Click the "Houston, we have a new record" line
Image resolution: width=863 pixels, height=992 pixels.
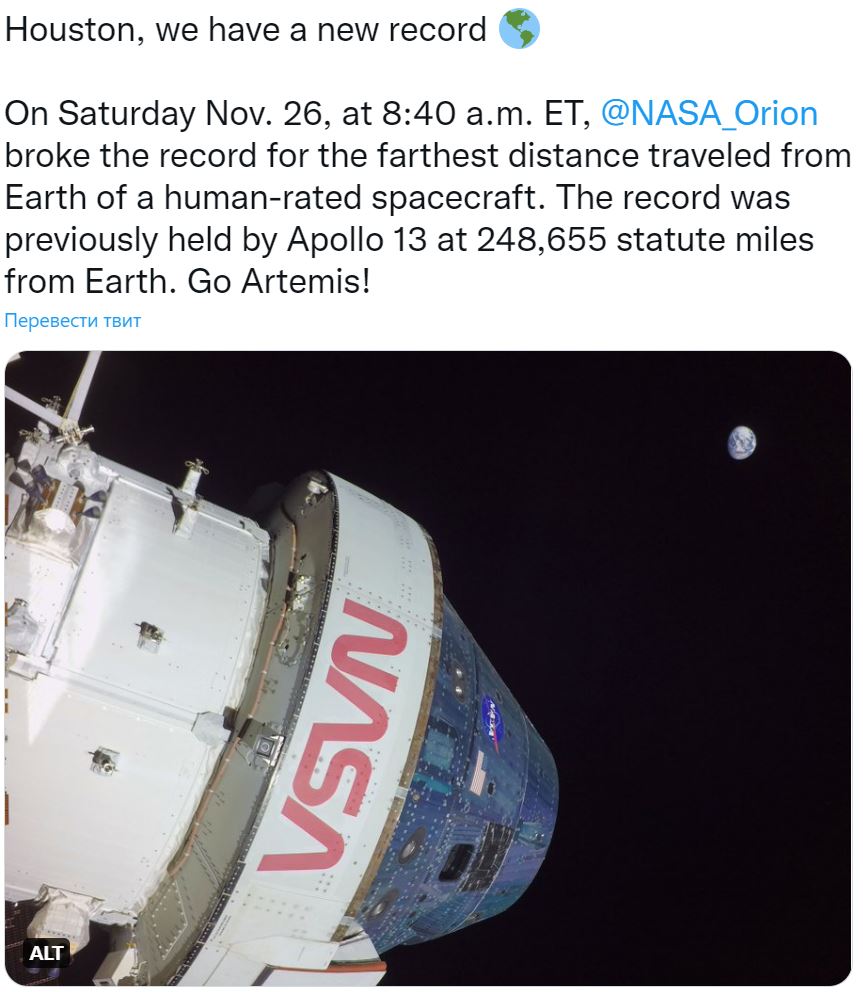pyautogui.click(x=246, y=30)
